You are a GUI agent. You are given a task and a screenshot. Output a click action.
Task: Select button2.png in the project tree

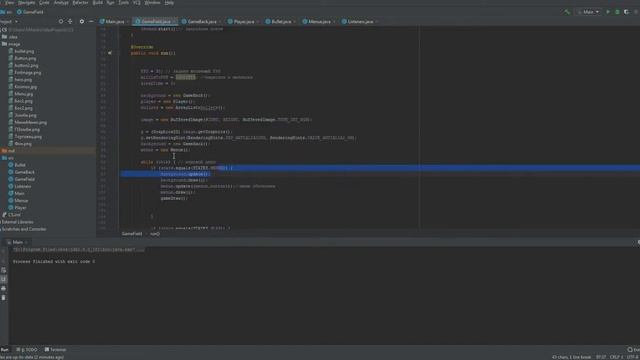coord(23,65)
